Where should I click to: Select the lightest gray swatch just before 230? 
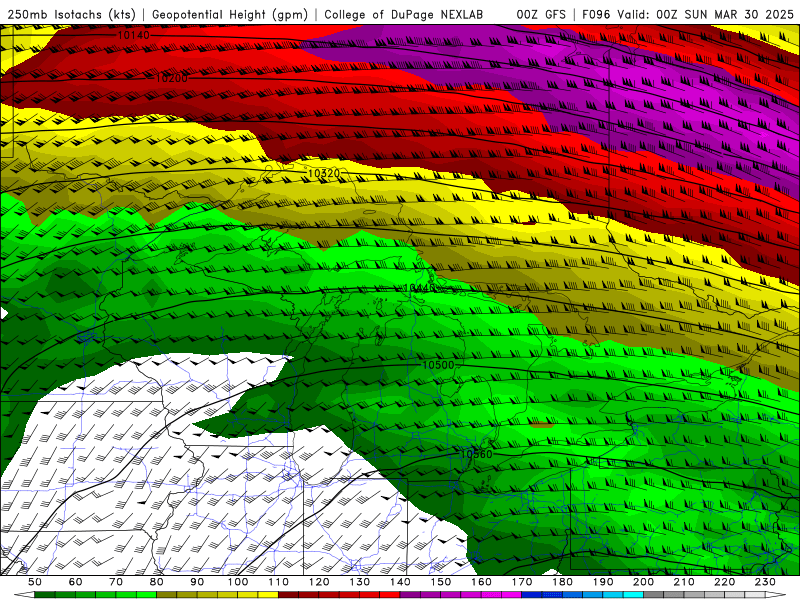click(x=755, y=595)
